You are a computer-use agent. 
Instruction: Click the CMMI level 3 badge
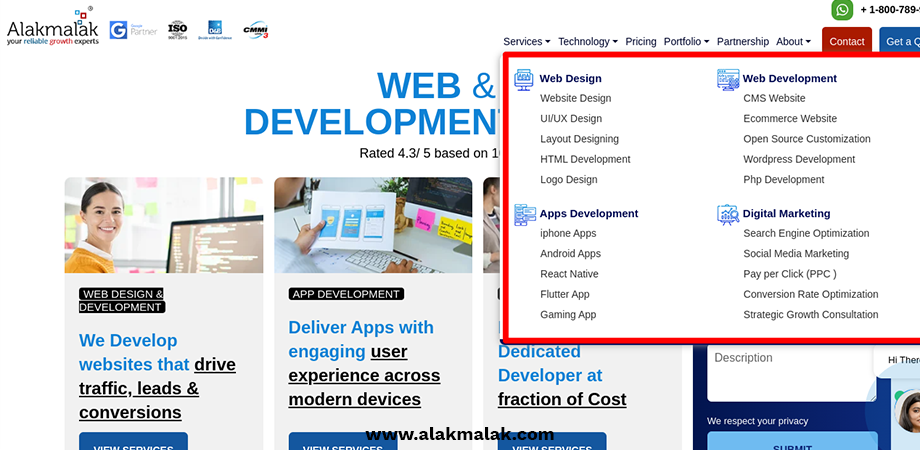coord(256,30)
